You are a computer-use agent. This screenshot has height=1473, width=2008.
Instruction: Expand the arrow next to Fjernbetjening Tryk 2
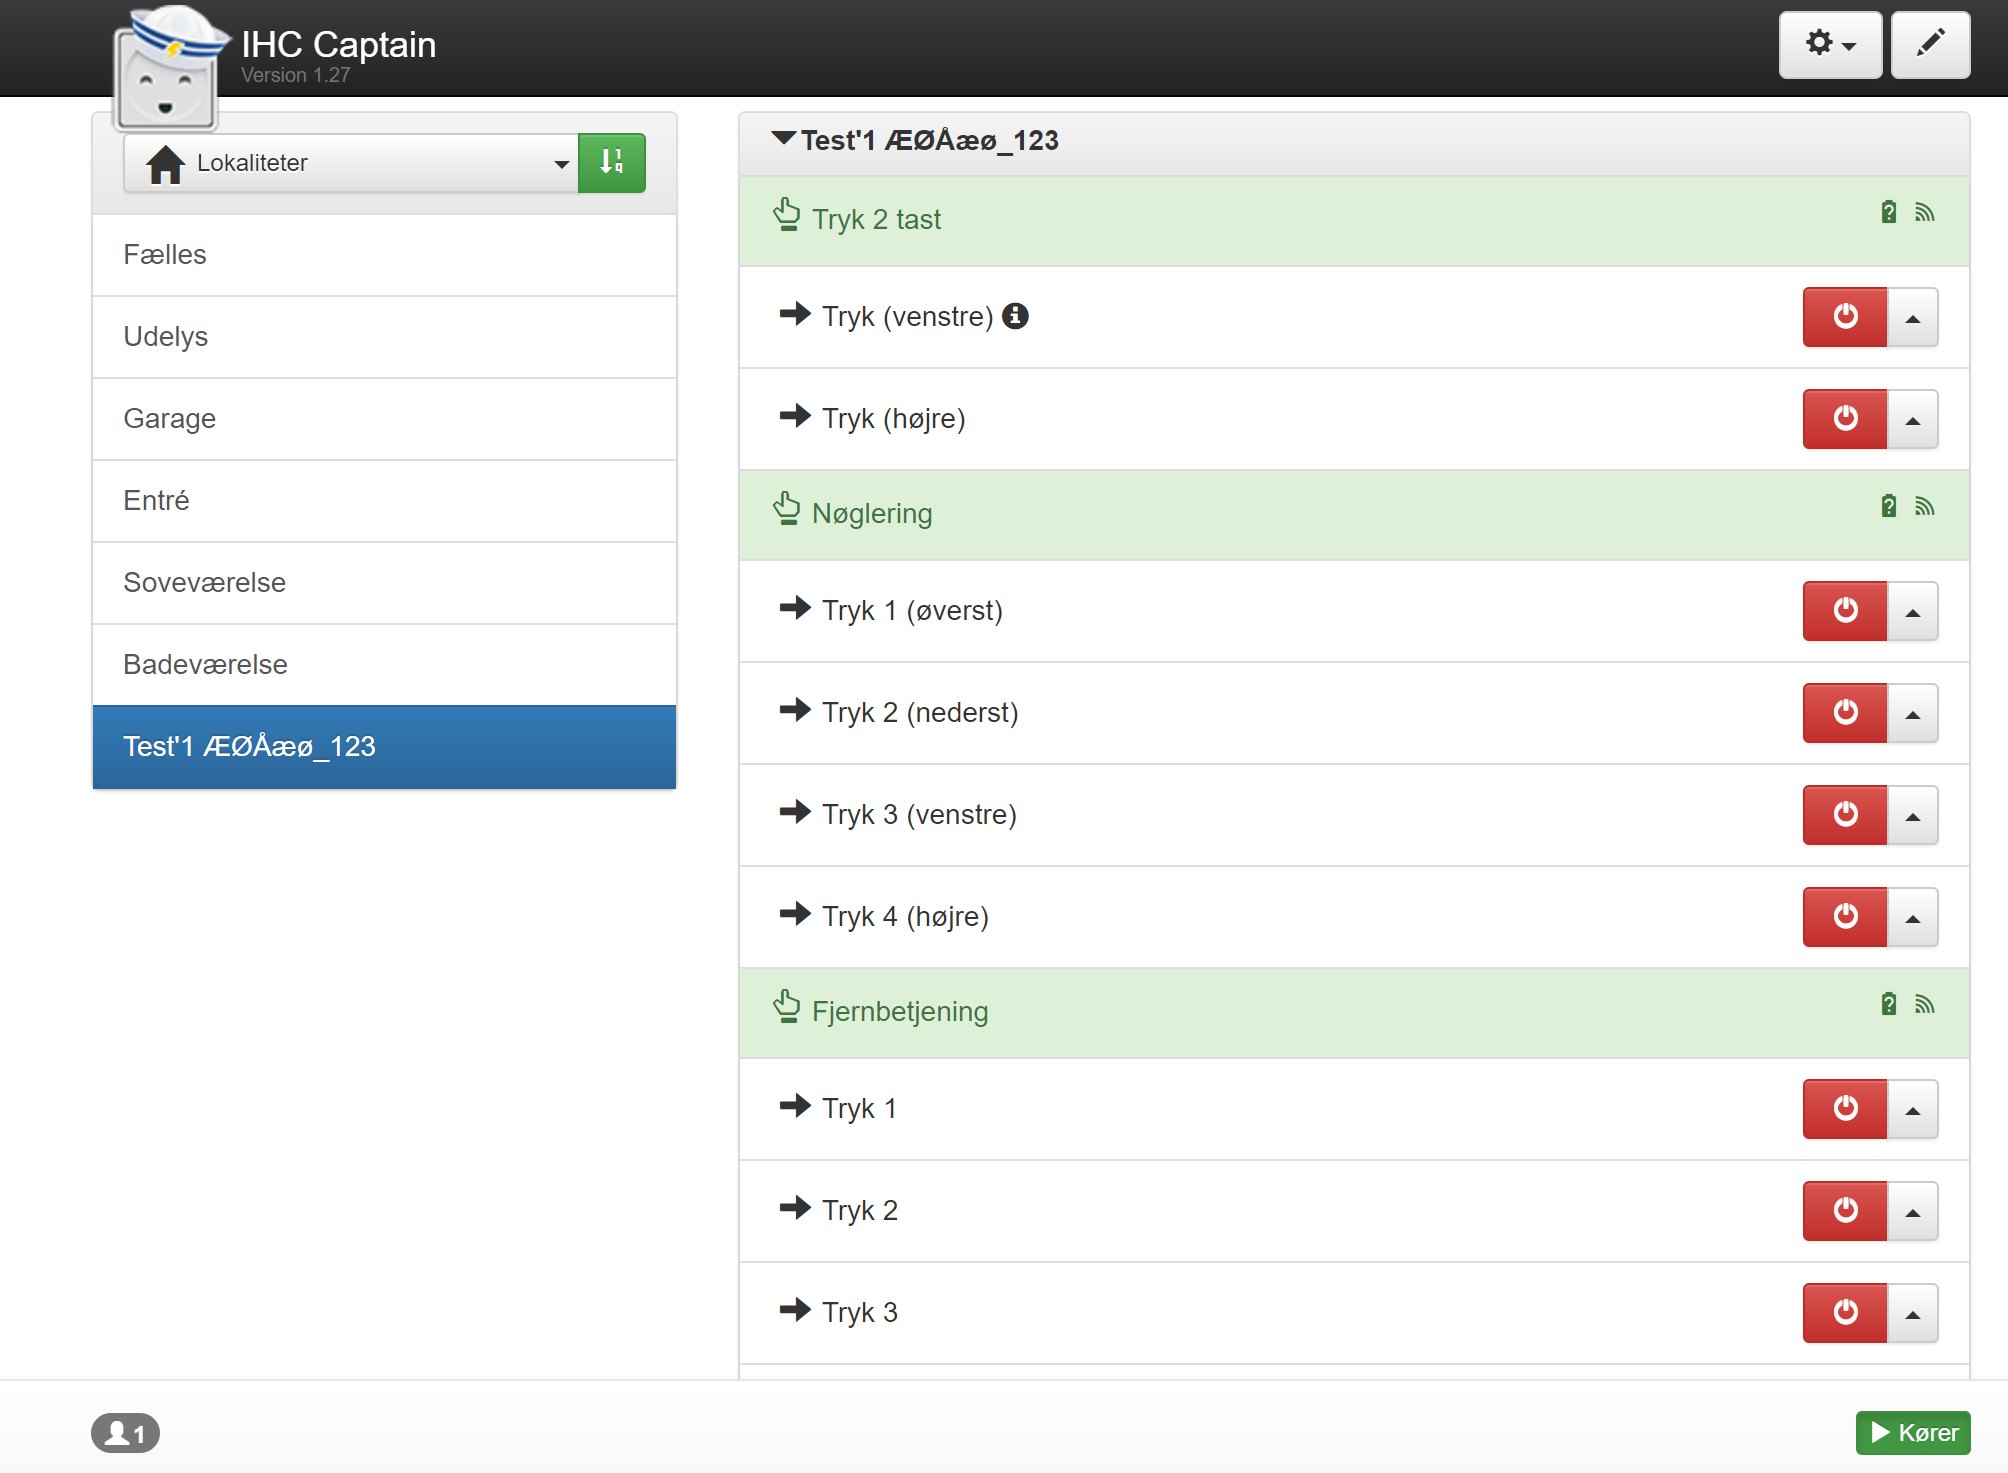click(x=1912, y=1211)
